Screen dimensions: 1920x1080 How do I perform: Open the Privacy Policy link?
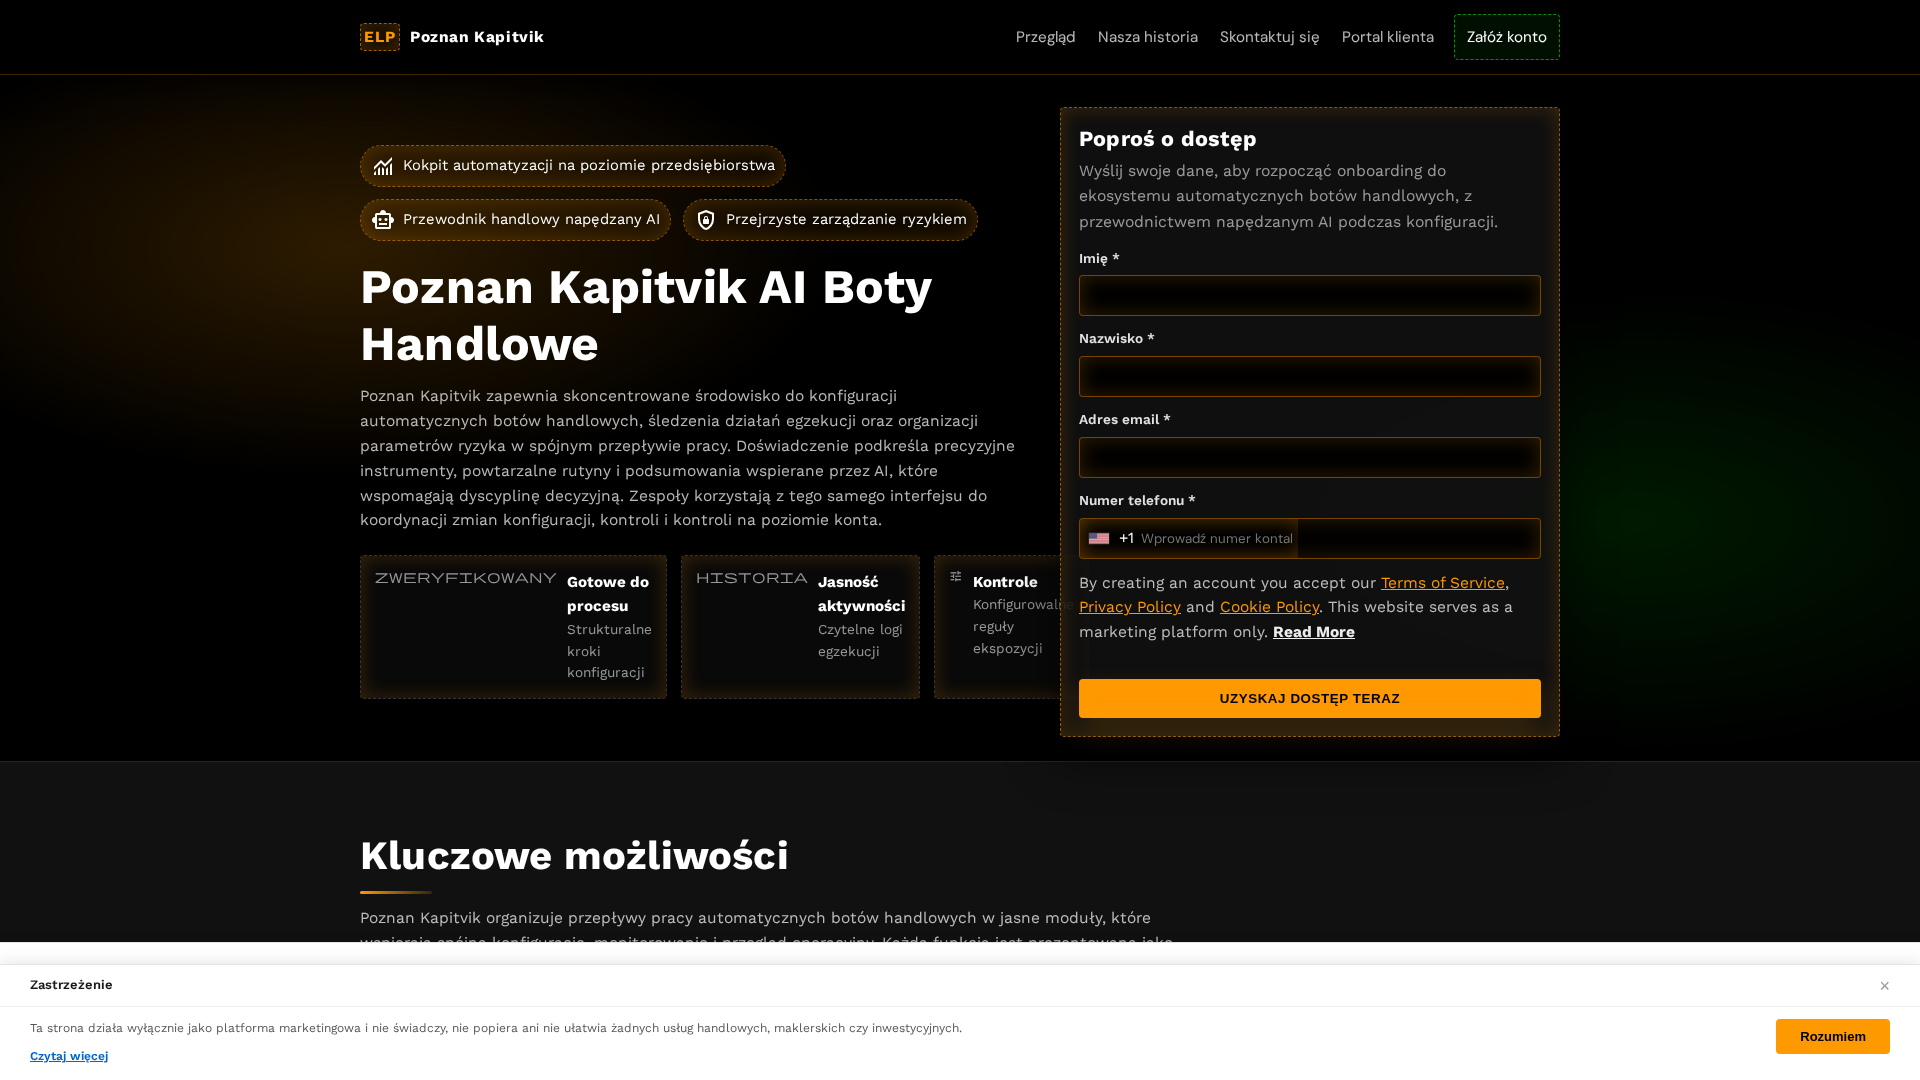point(1129,607)
